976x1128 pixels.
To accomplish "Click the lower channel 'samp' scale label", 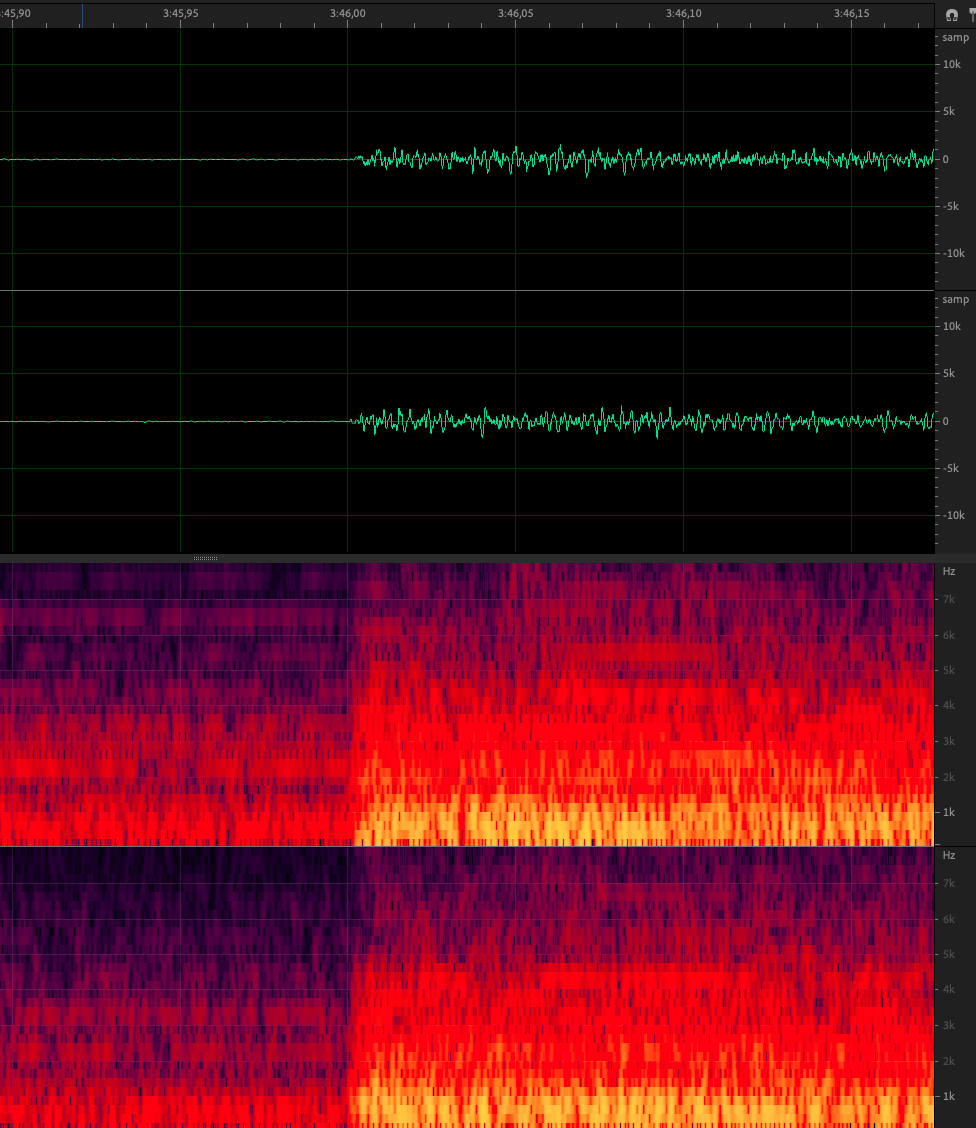I will pos(955,300).
